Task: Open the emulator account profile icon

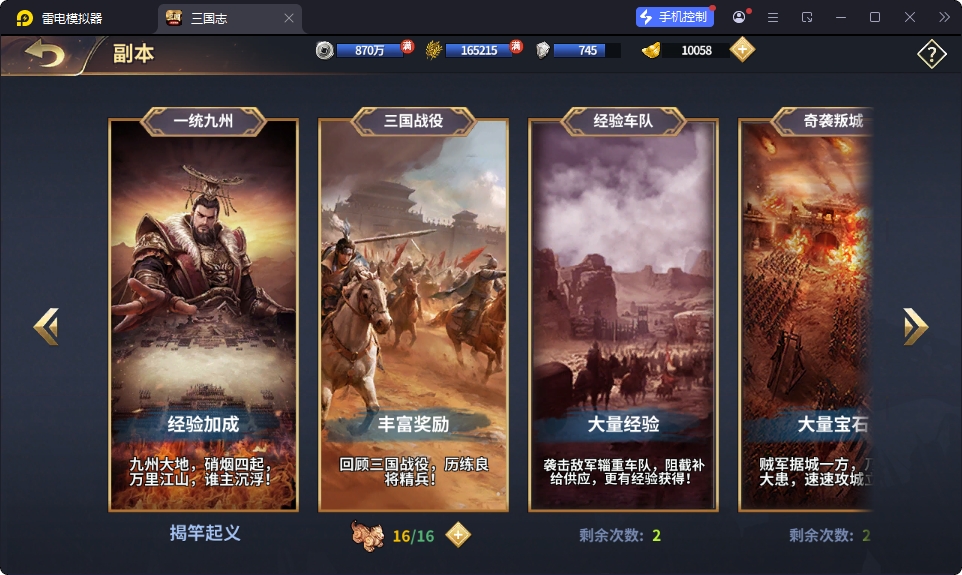Action: 739,17
